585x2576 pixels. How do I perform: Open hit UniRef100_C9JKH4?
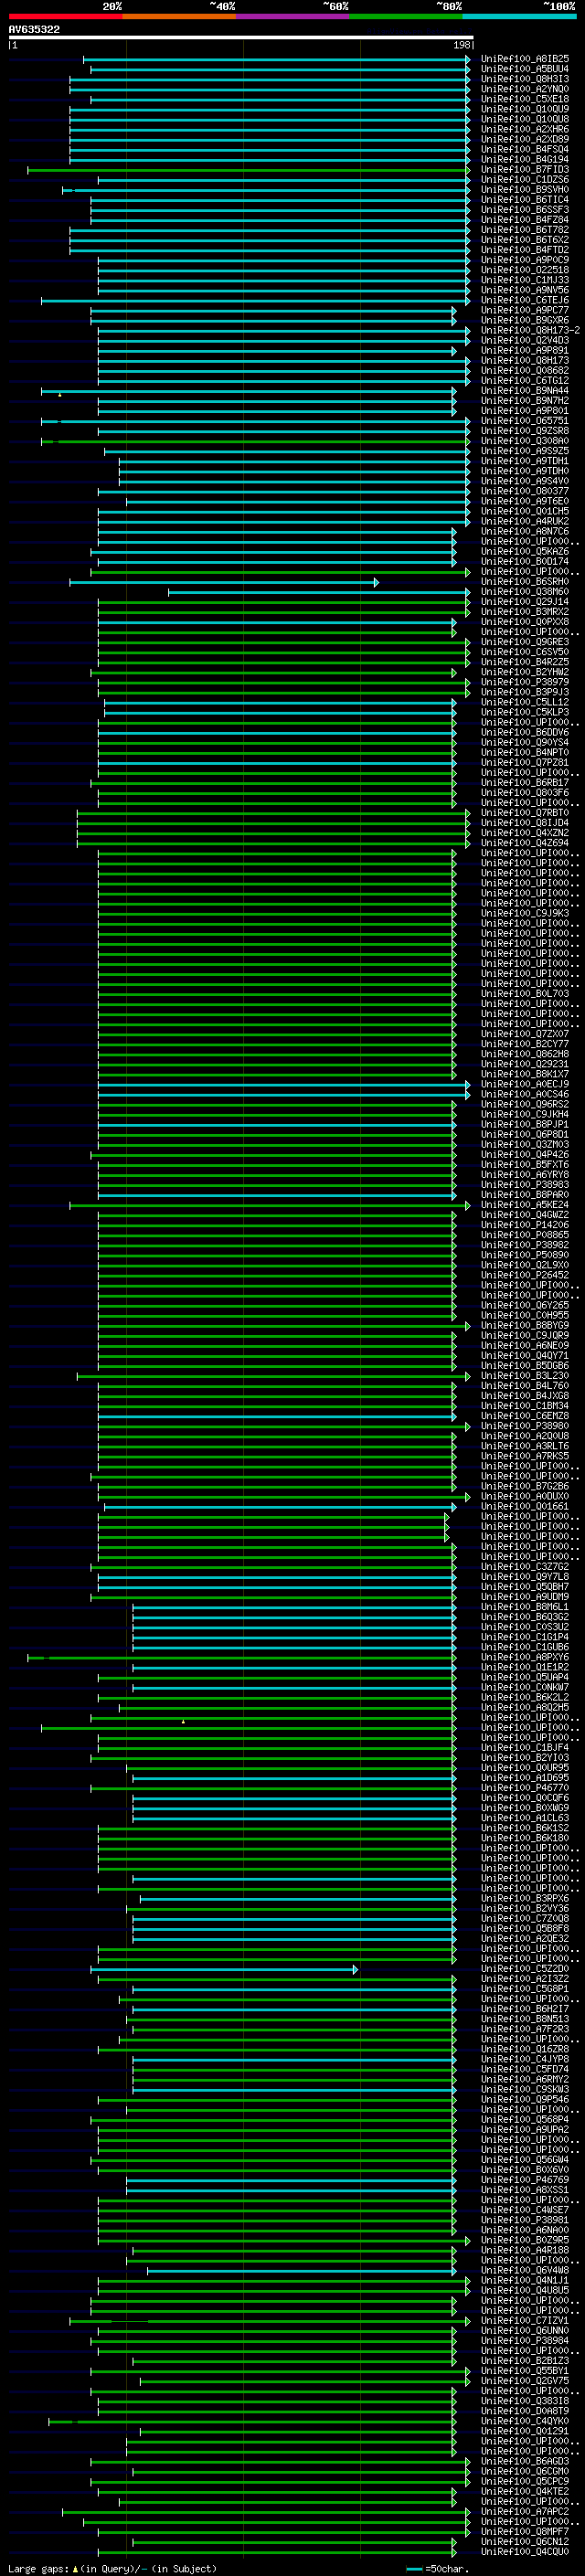[525, 1114]
